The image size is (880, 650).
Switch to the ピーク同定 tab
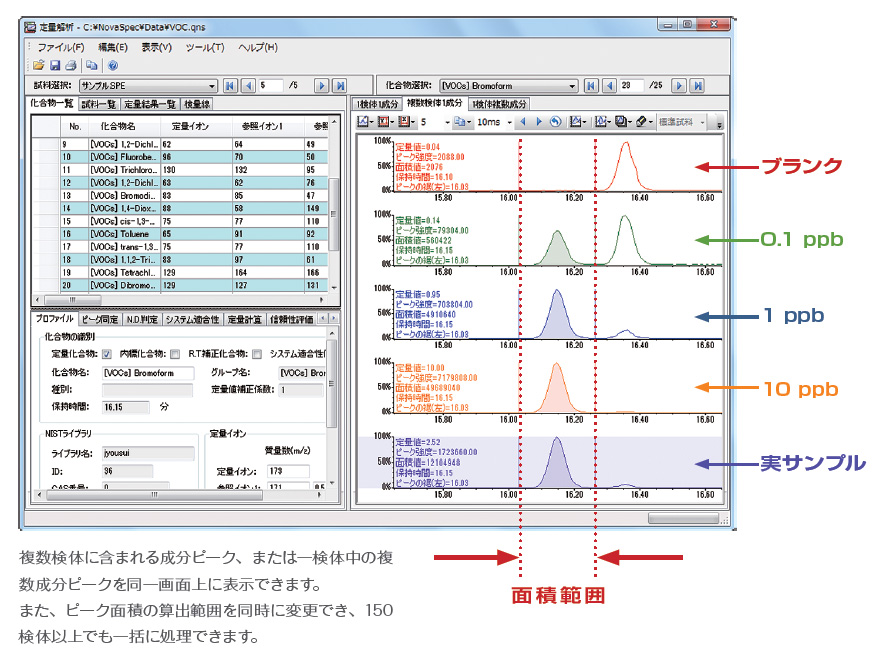tap(99, 320)
